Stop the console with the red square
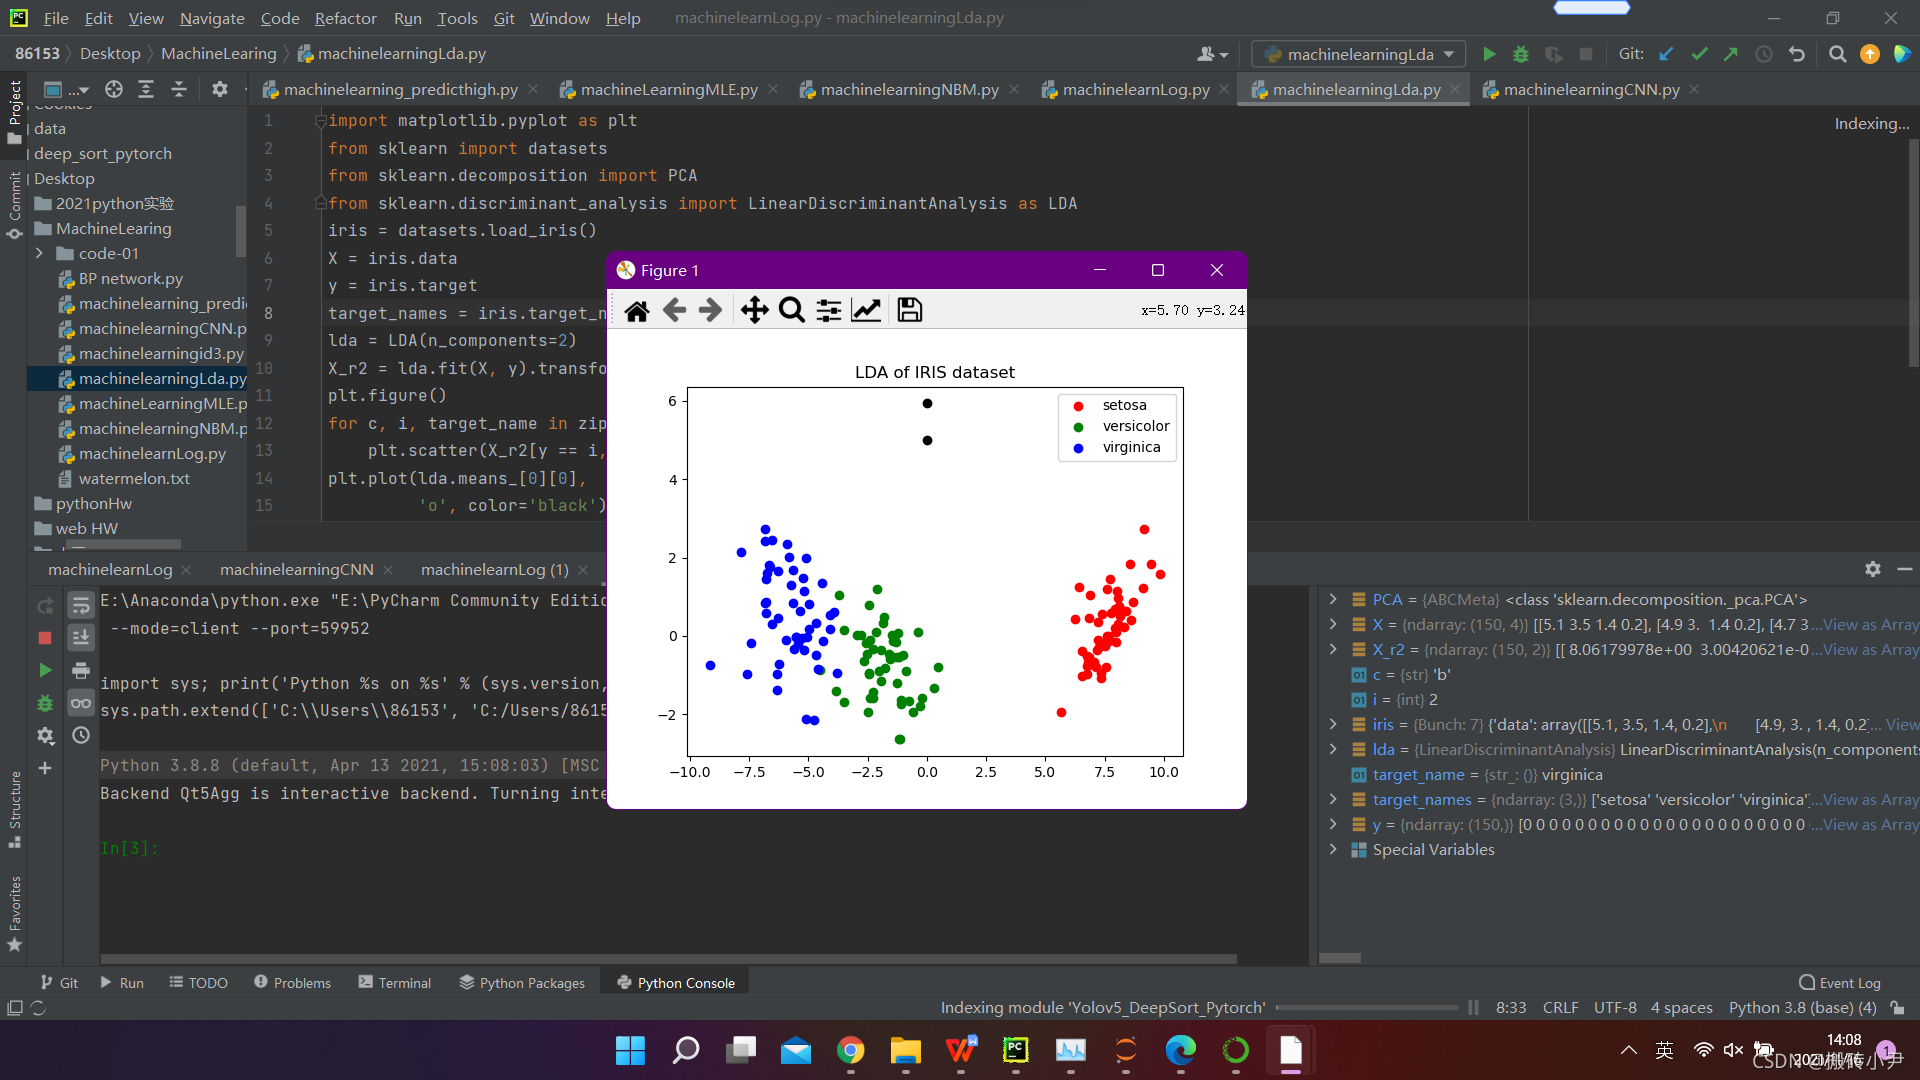Image resolution: width=1920 pixels, height=1080 pixels. coord(45,638)
